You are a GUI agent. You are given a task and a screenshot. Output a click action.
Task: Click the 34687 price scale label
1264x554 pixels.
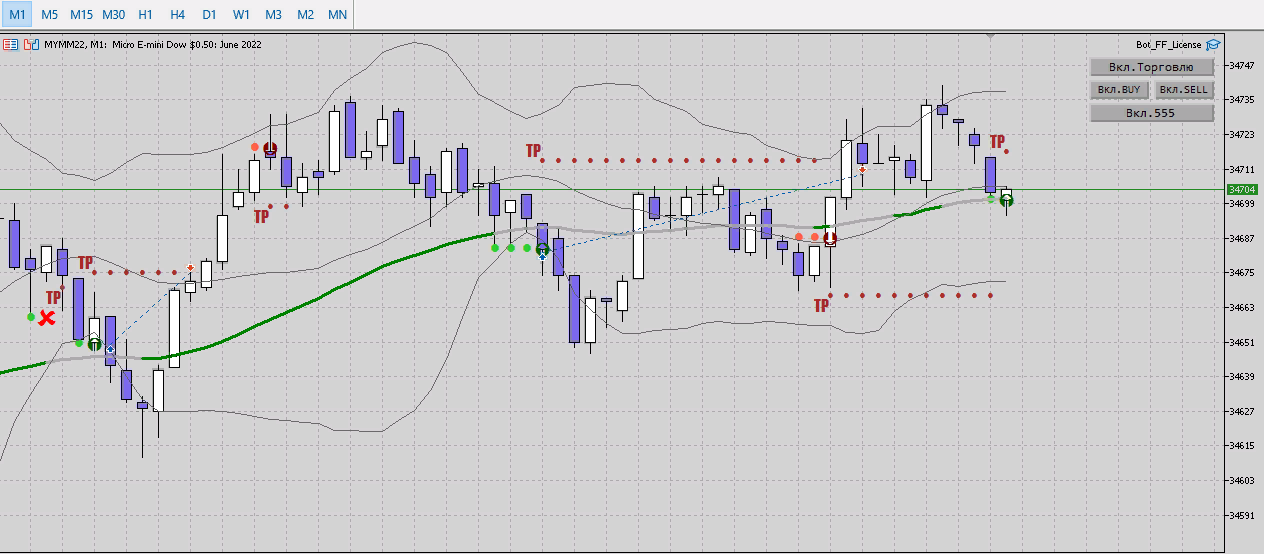coord(1243,238)
